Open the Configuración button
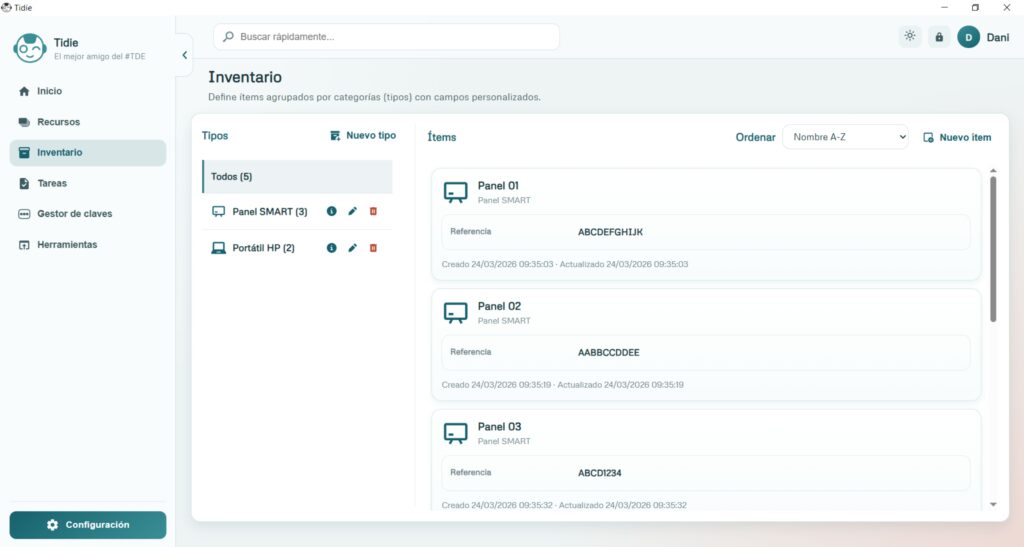 point(88,525)
